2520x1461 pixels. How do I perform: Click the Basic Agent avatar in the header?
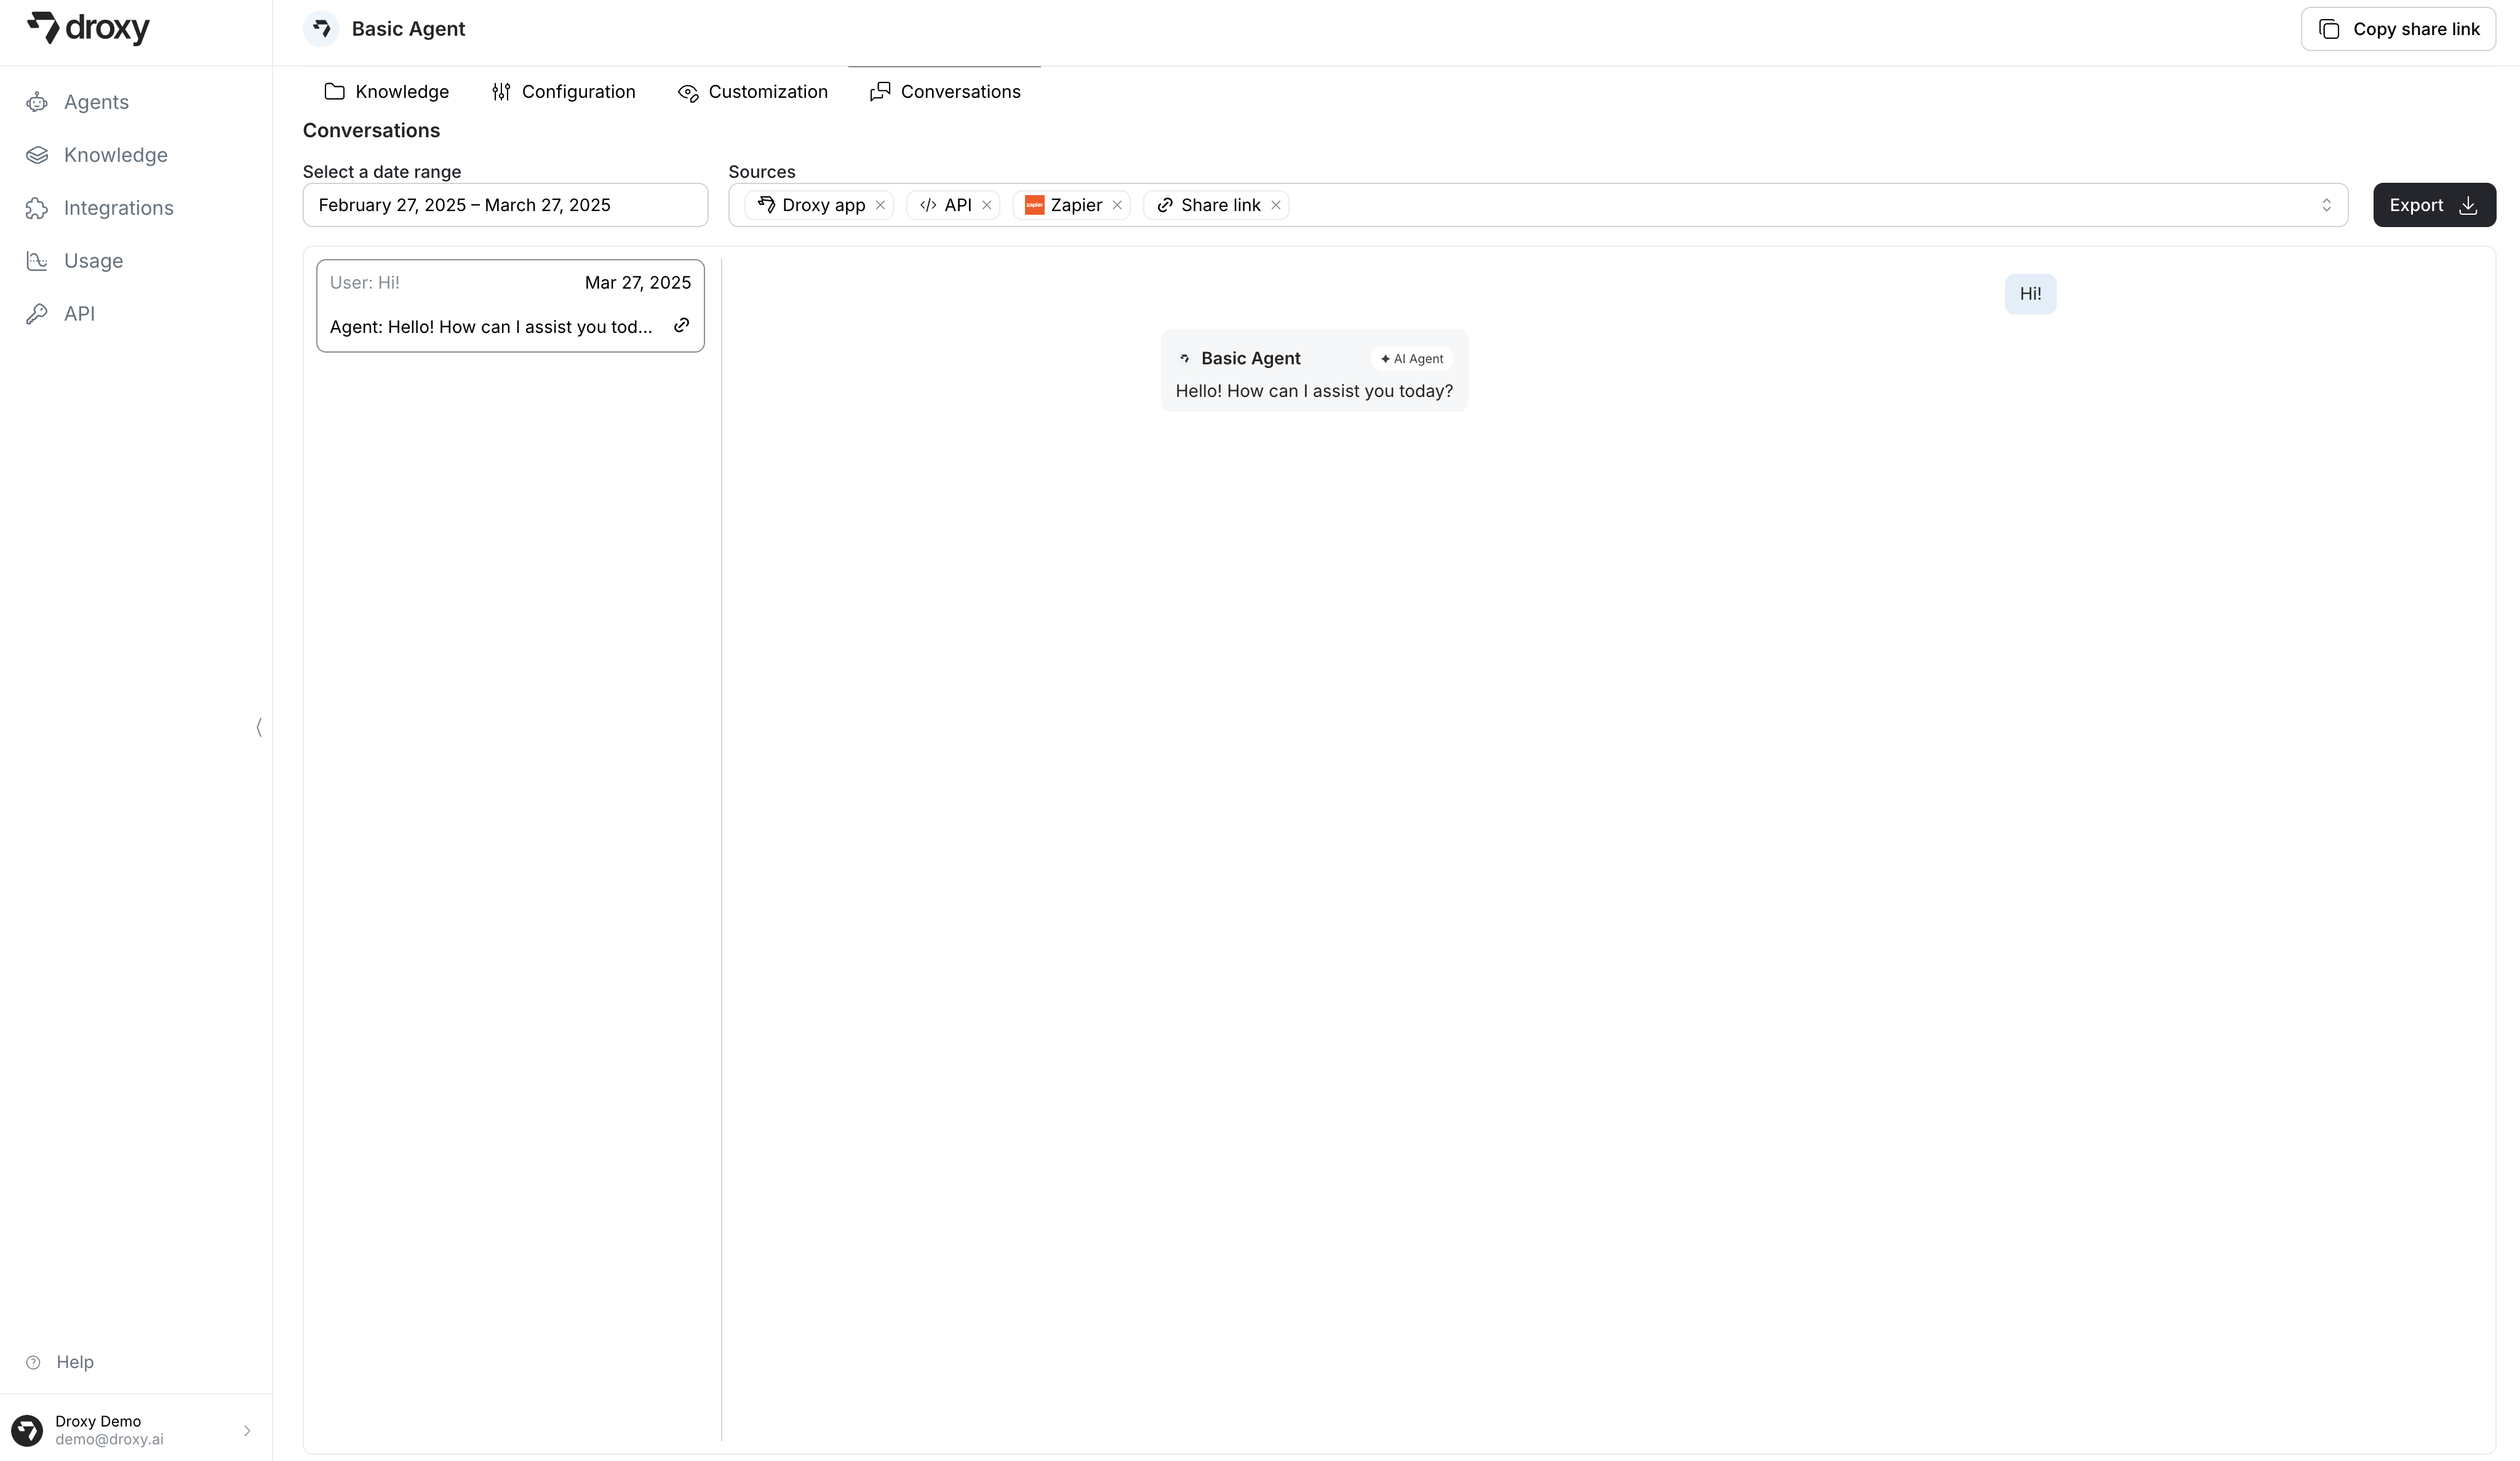[x=321, y=29]
